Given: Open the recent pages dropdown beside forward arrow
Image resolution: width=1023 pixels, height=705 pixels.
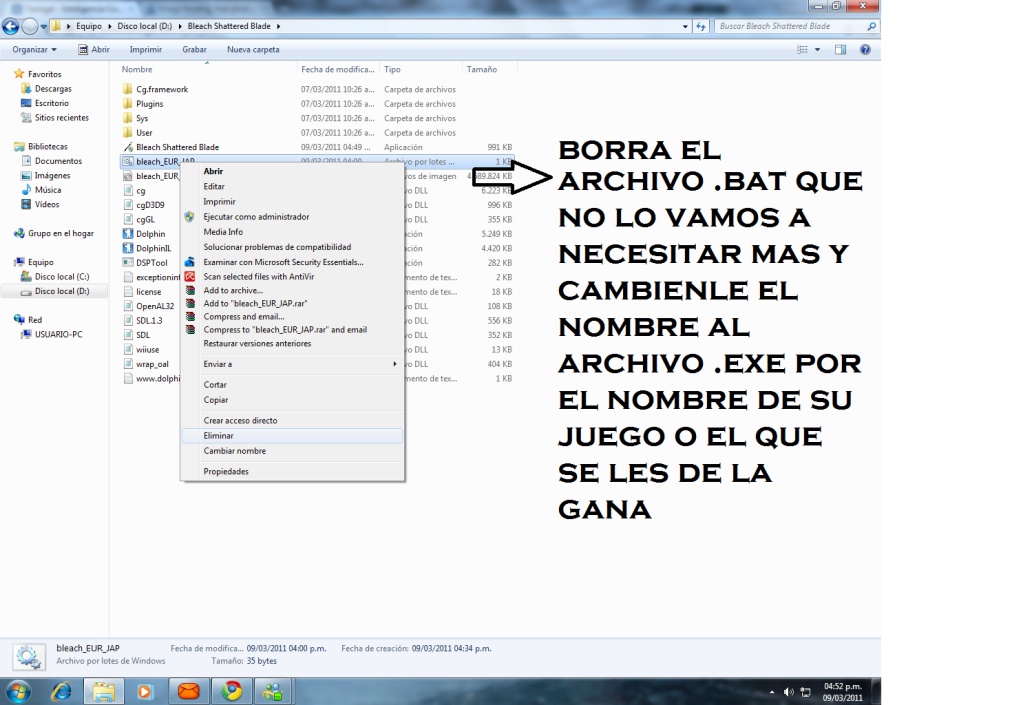Looking at the screenshot, I should 44,27.
